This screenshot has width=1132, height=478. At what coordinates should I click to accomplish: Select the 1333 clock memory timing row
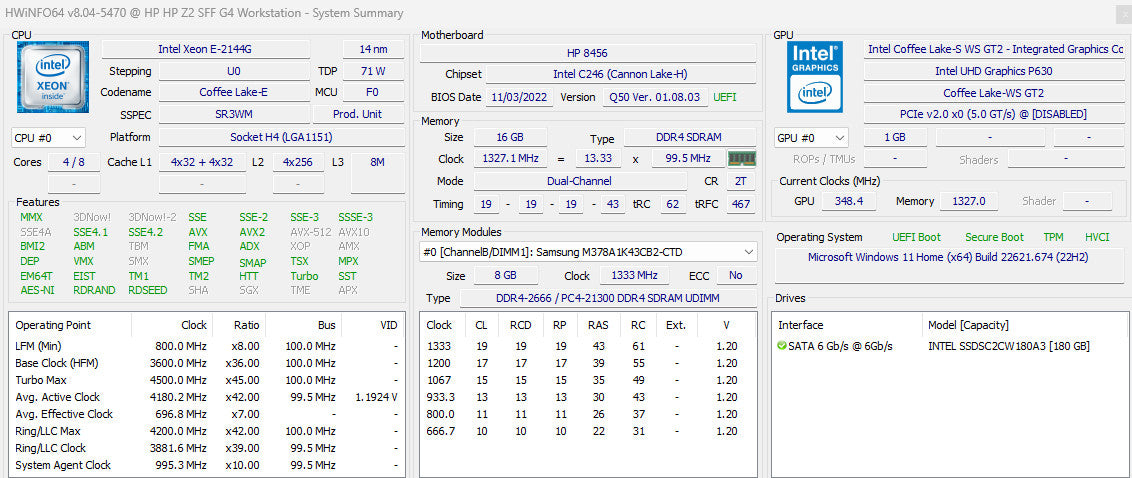(588, 346)
